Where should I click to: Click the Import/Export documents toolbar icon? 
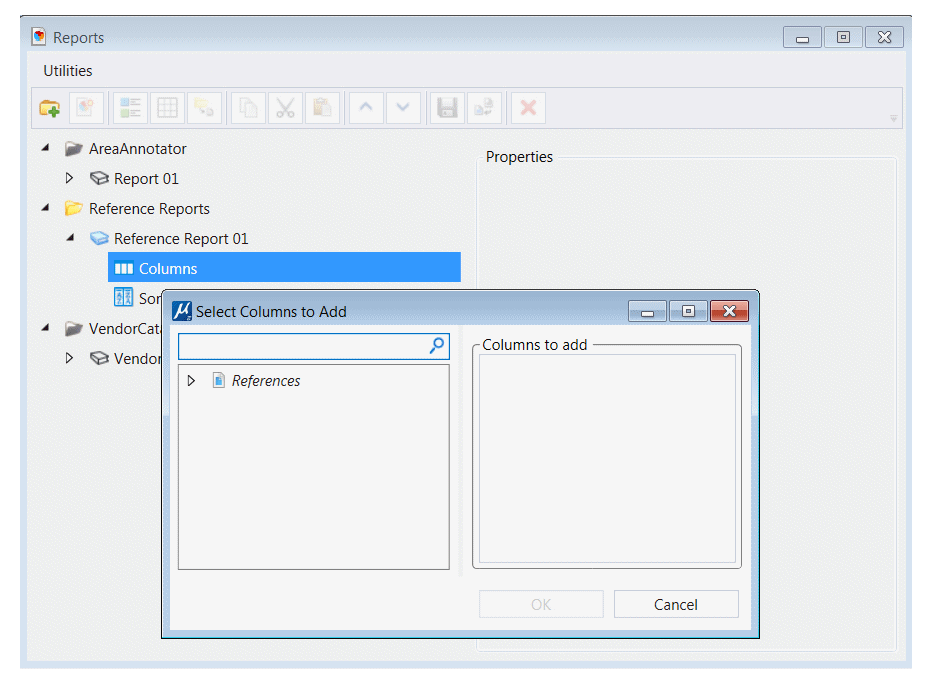(x=484, y=108)
